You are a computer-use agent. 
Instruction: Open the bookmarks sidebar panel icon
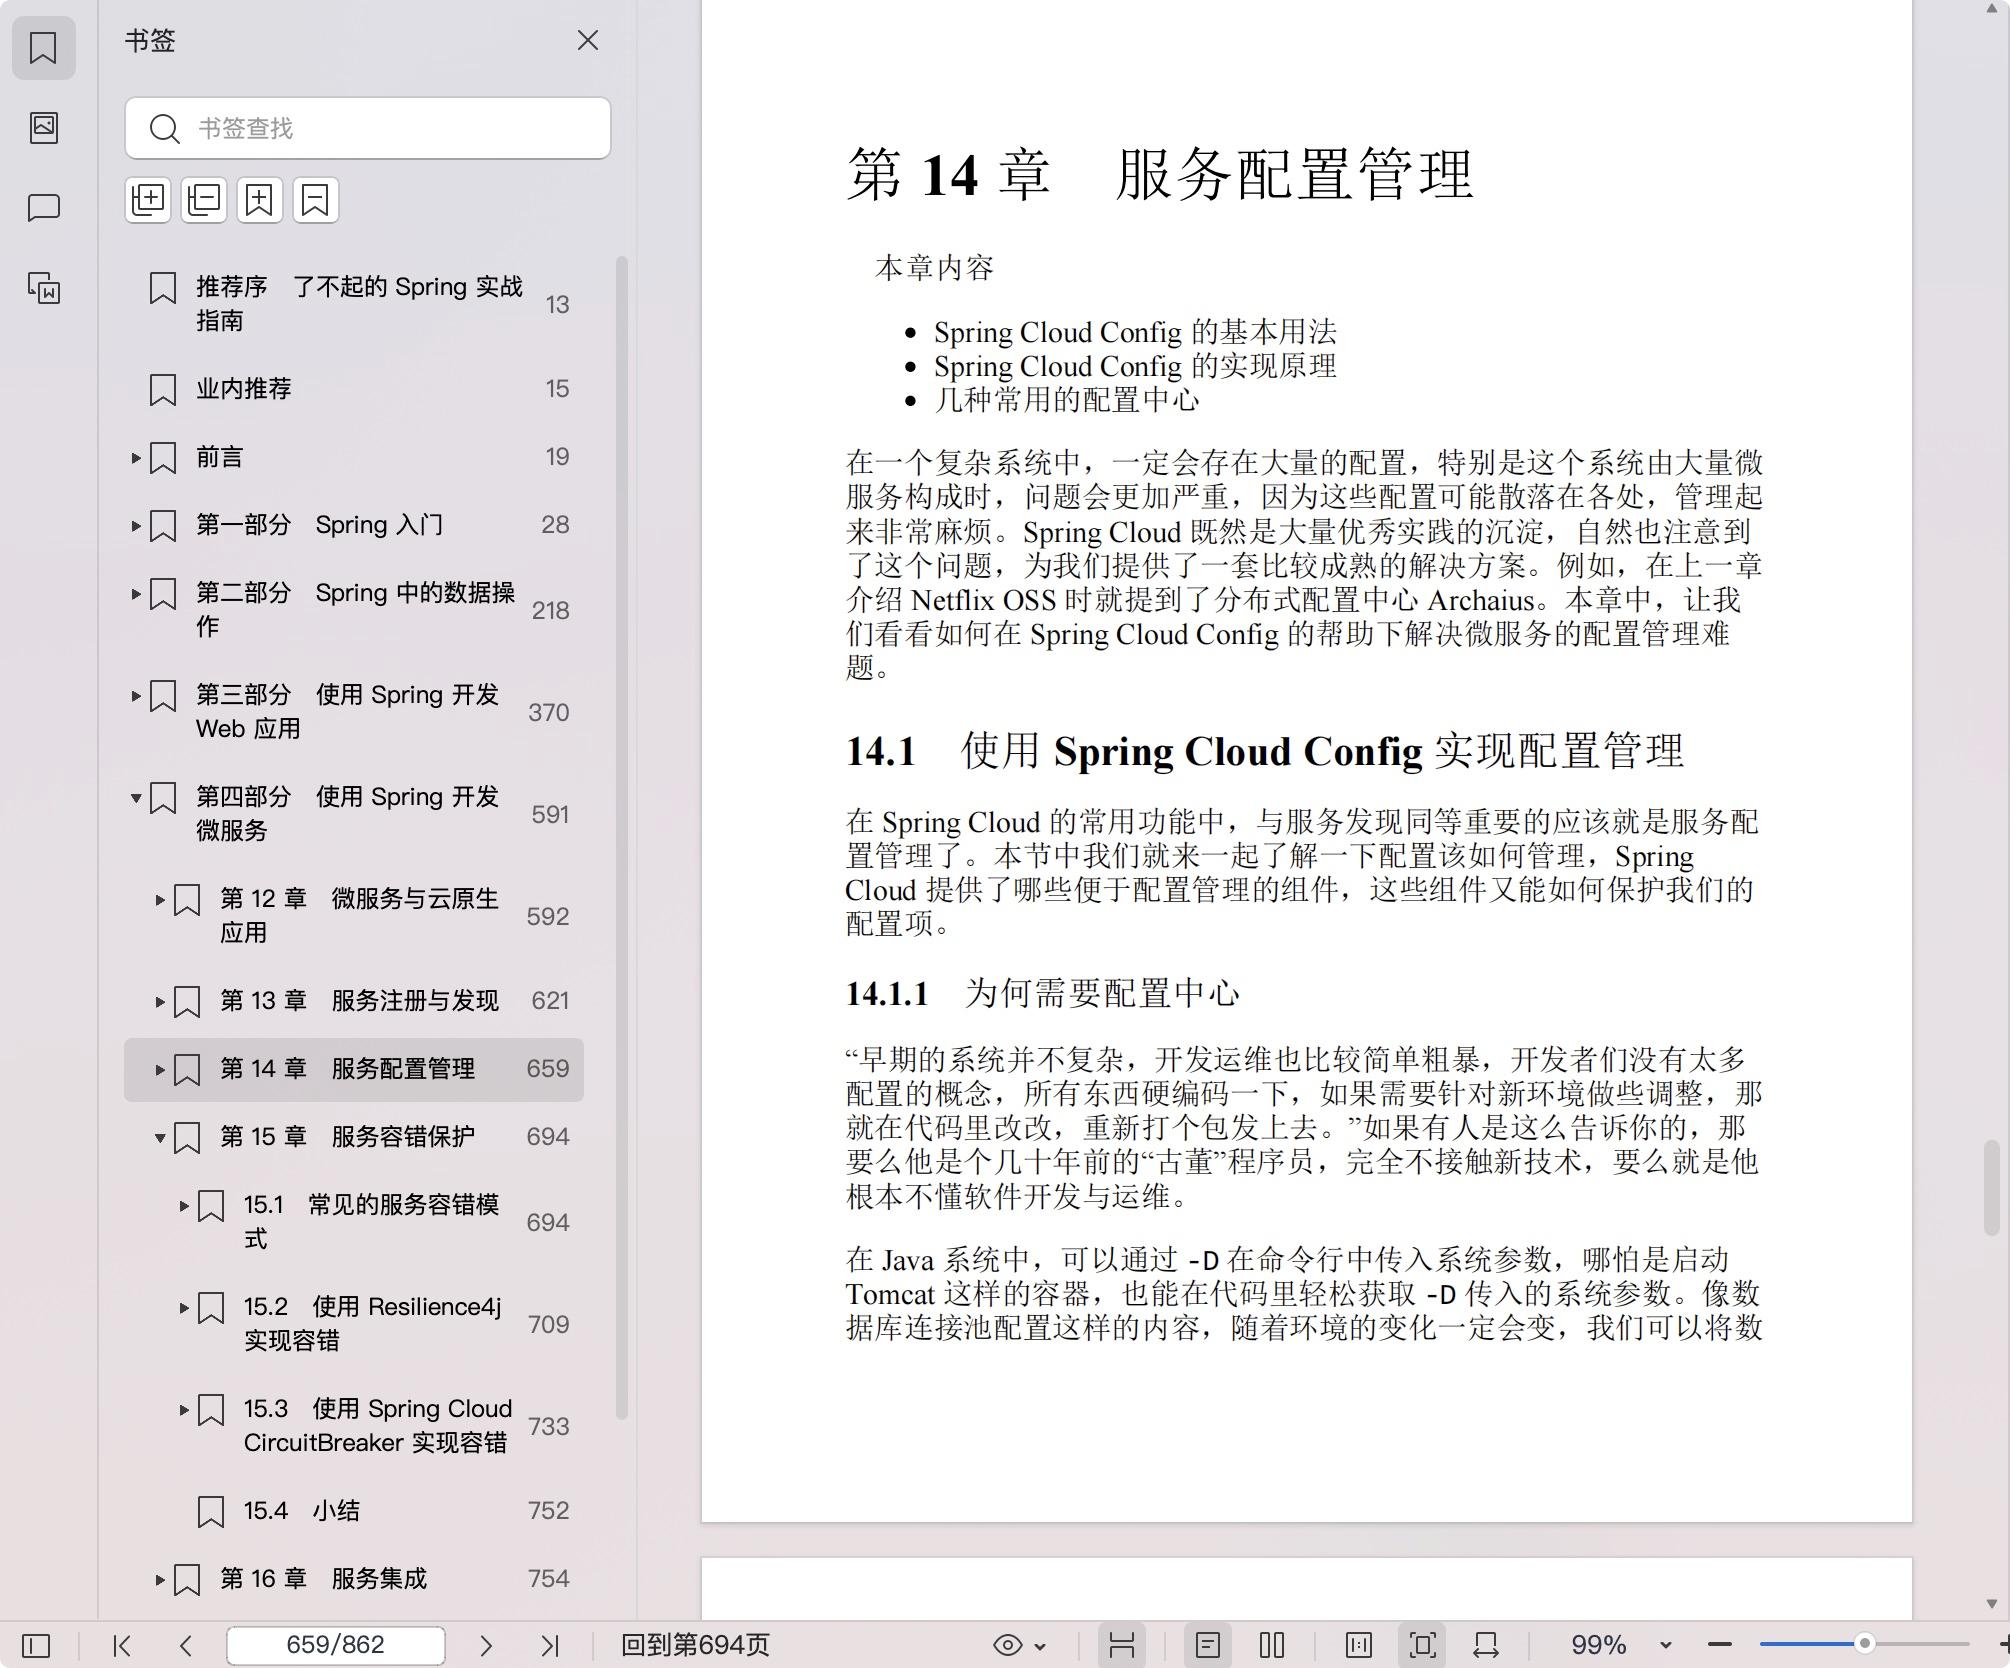coord(43,47)
